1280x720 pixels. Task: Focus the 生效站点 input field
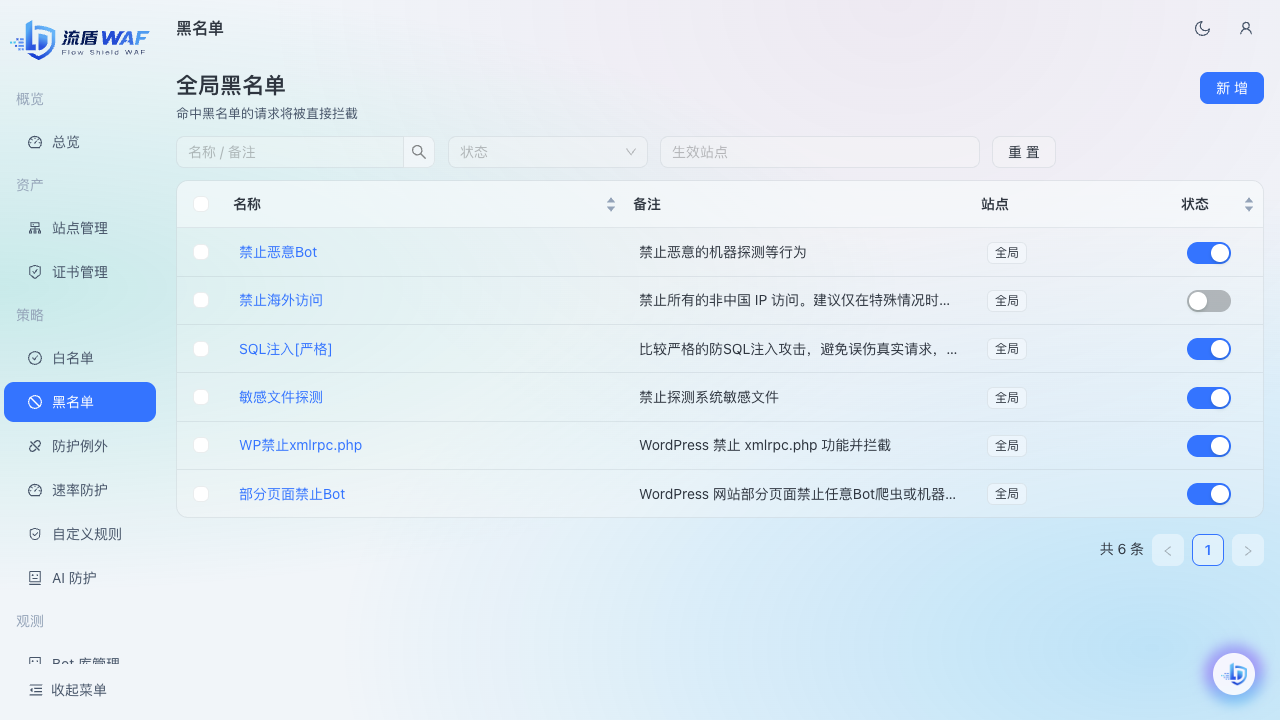click(x=820, y=152)
